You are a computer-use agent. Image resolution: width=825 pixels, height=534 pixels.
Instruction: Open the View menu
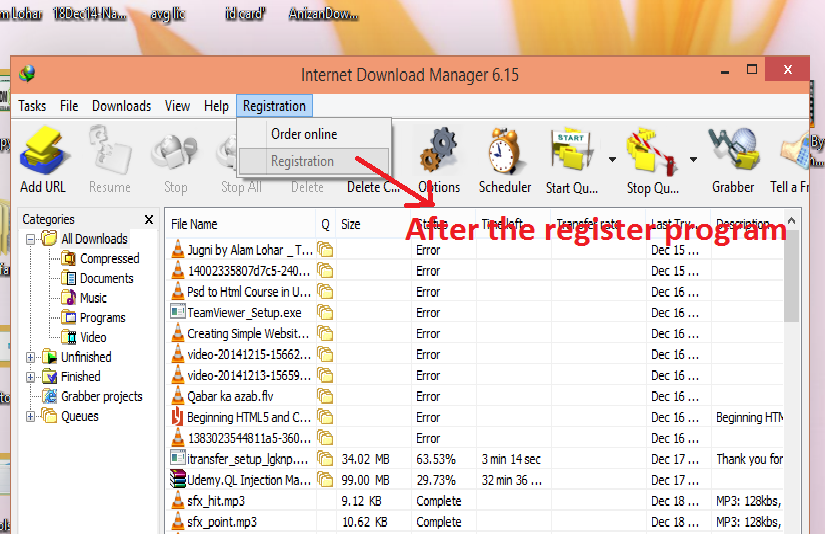pyautogui.click(x=177, y=106)
